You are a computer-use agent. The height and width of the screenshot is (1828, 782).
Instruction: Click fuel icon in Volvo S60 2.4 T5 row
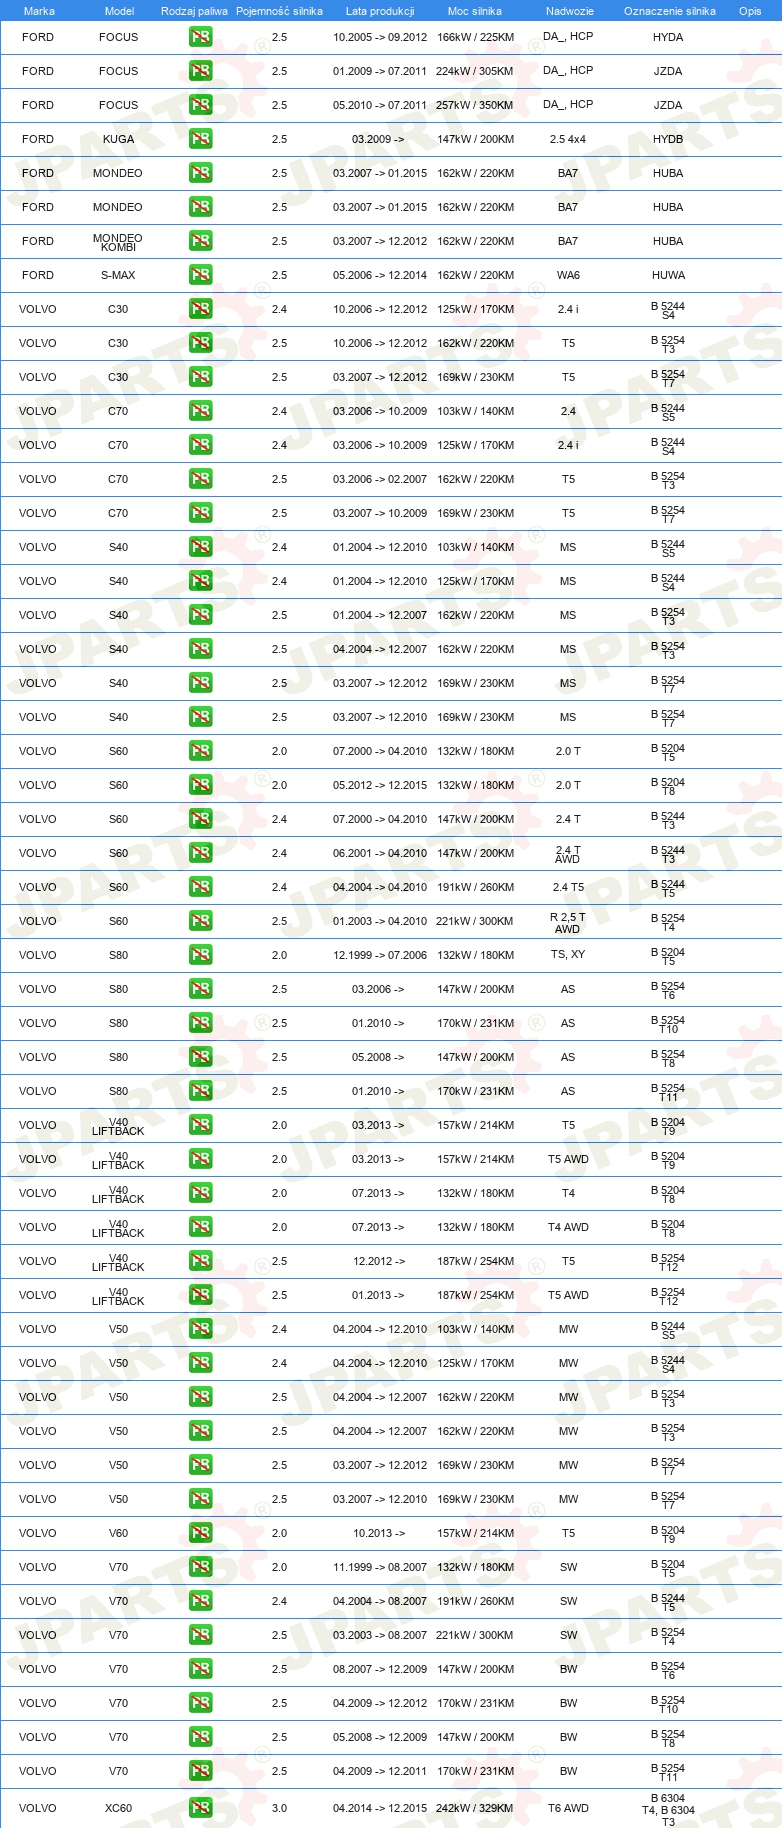coord(200,887)
